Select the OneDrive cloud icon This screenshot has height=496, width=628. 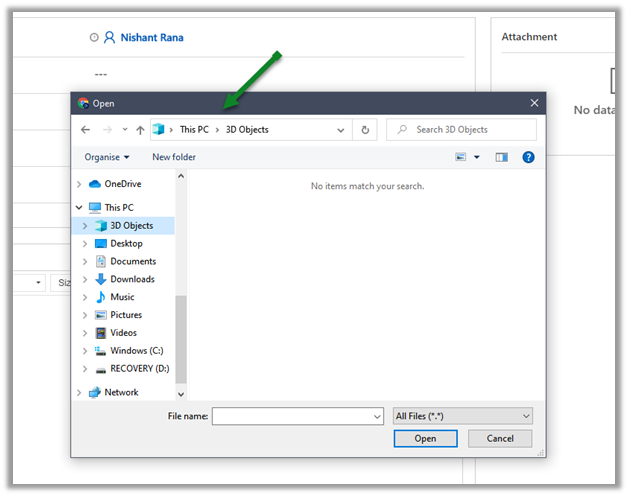pyautogui.click(x=96, y=184)
